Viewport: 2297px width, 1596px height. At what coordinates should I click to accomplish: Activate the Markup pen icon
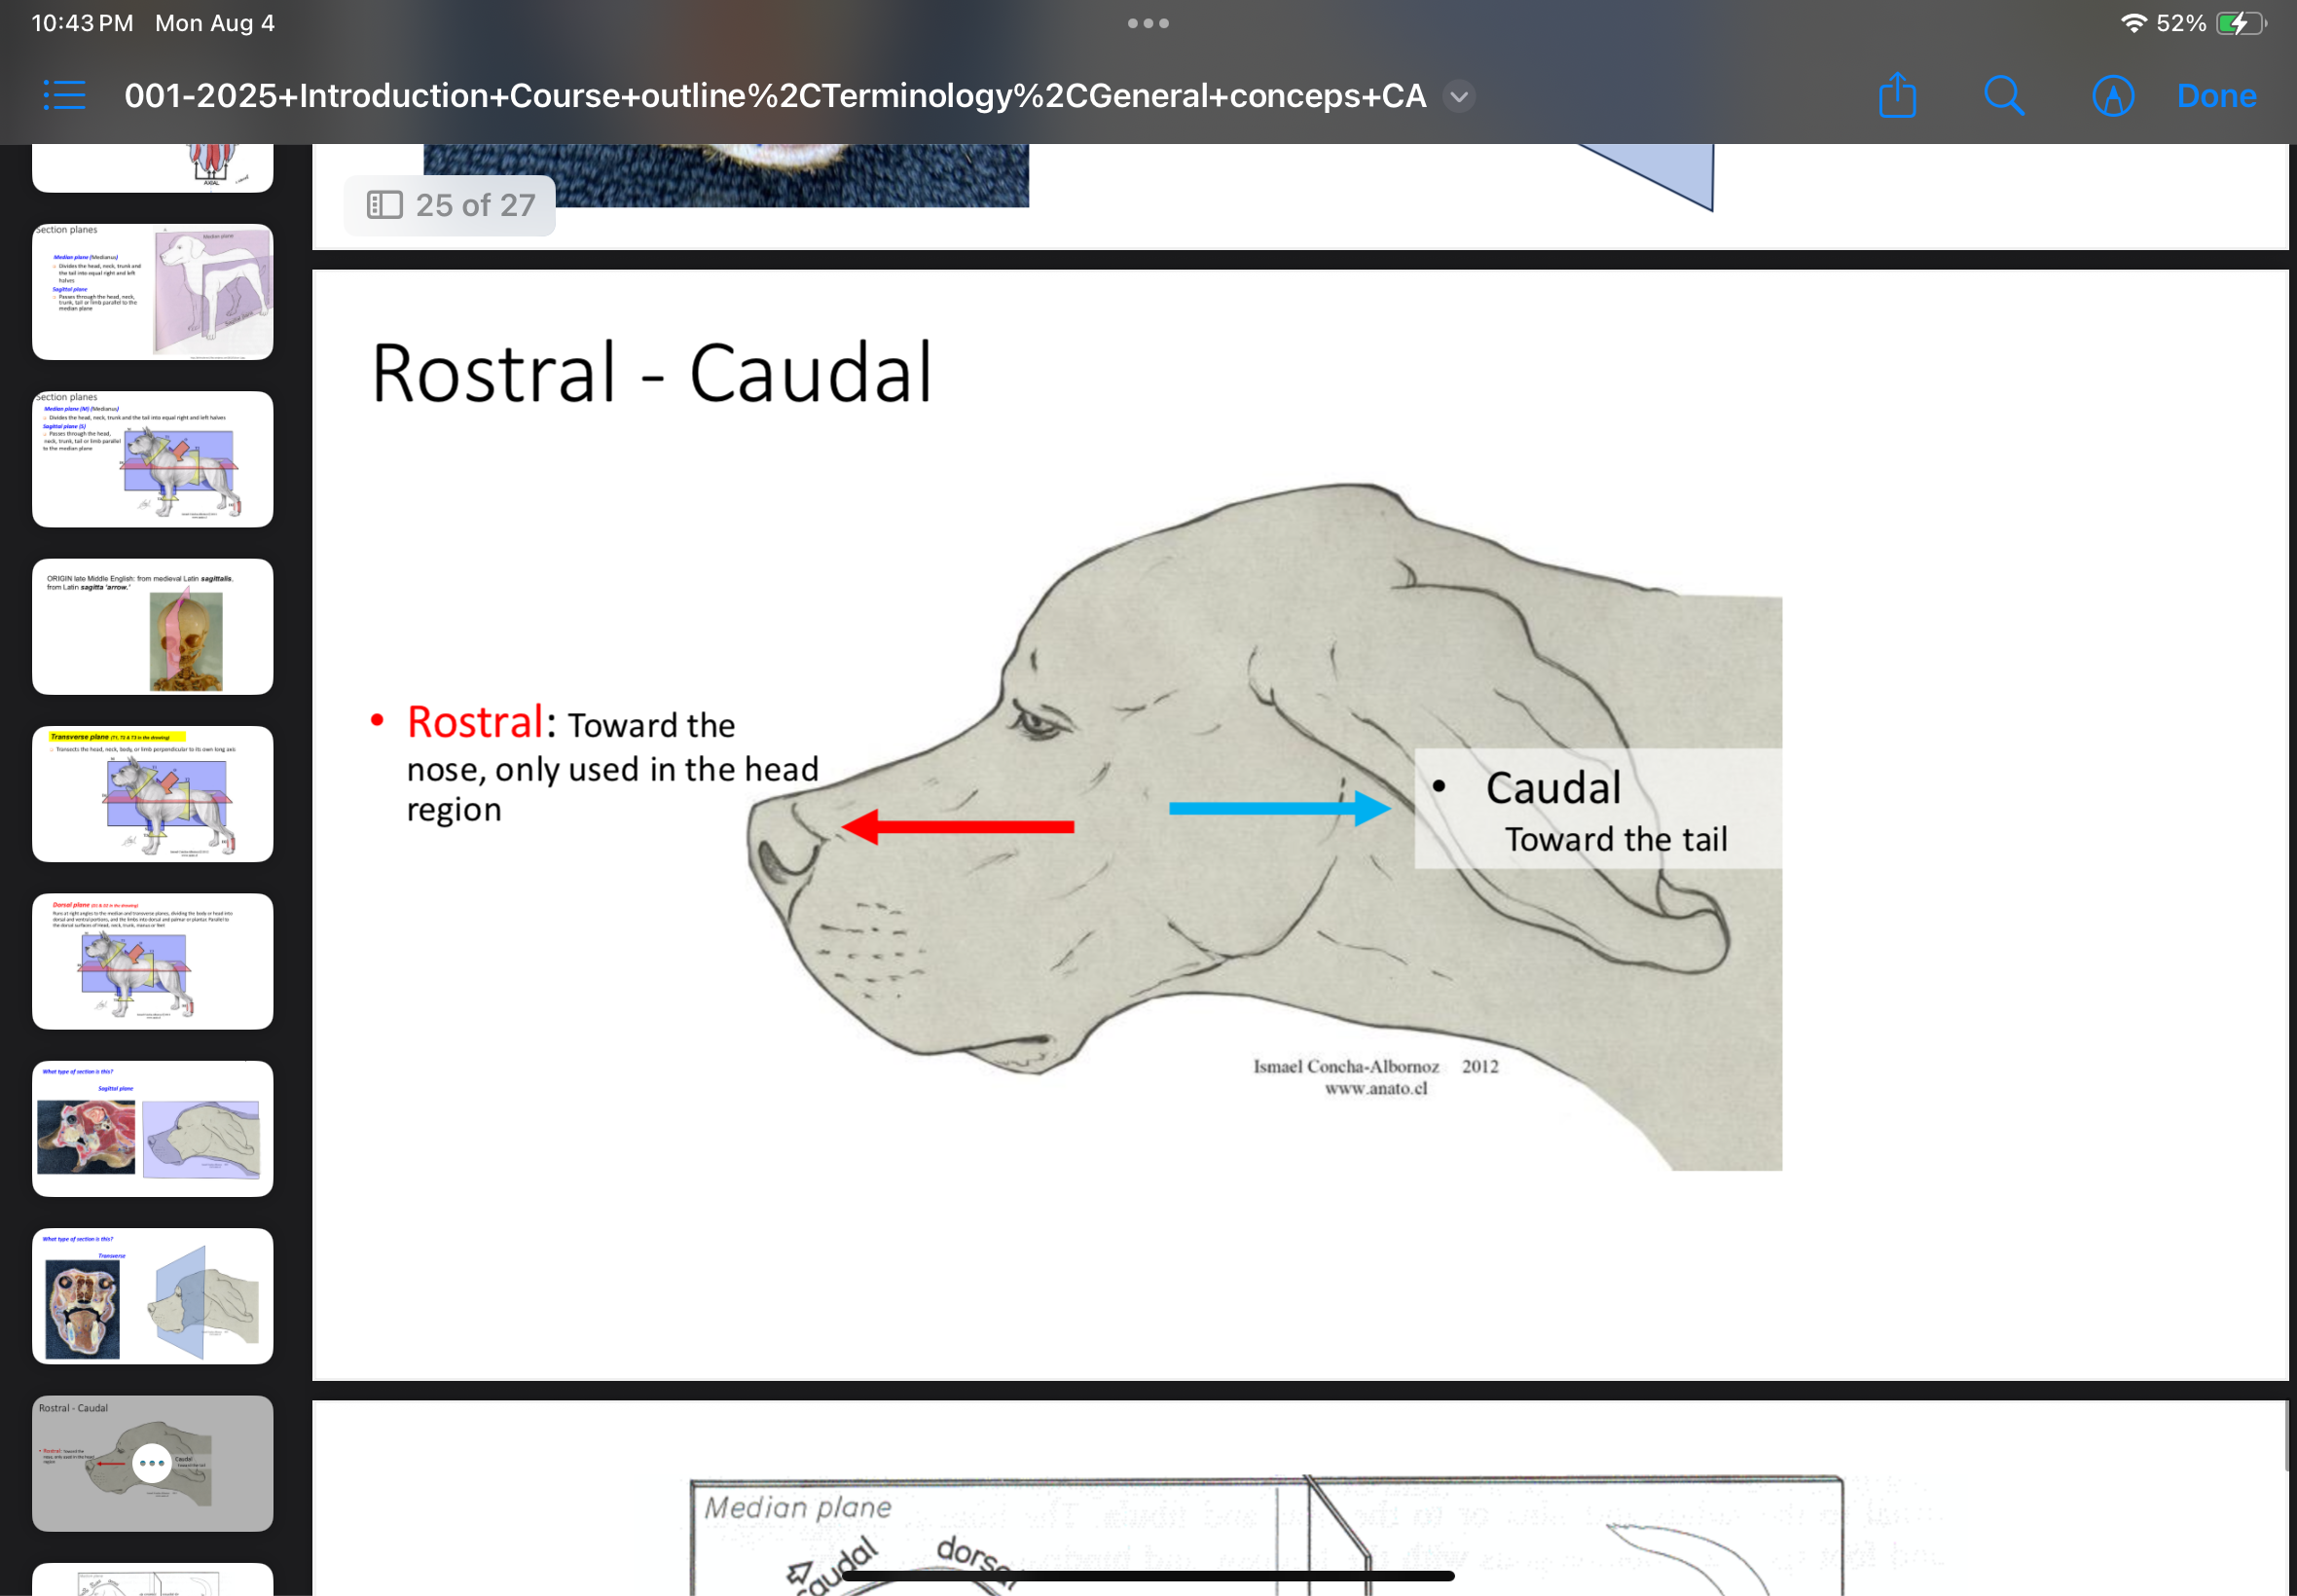tap(2112, 96)
